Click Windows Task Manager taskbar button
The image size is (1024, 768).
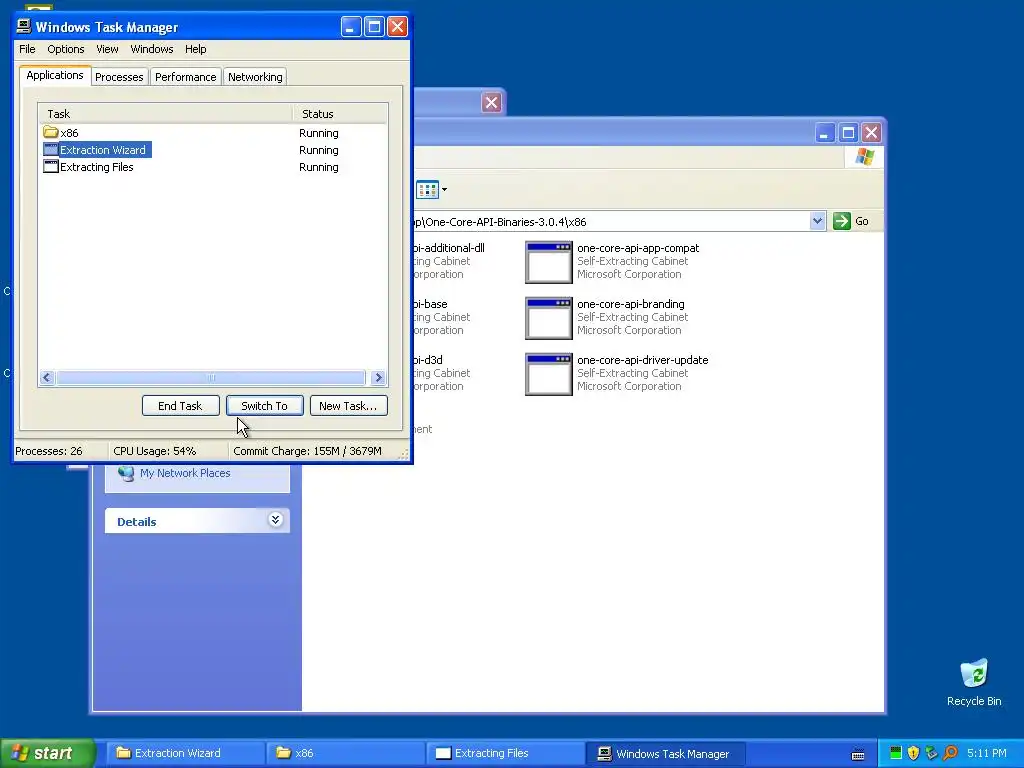[665, 753]
